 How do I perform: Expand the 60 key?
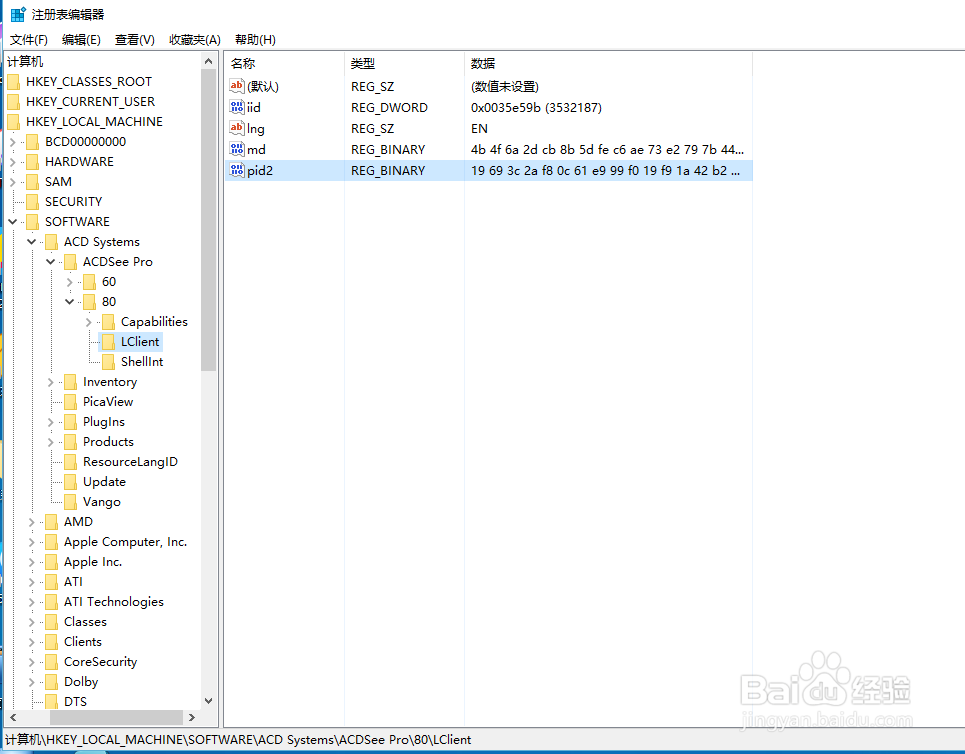(x=70, y=282)
